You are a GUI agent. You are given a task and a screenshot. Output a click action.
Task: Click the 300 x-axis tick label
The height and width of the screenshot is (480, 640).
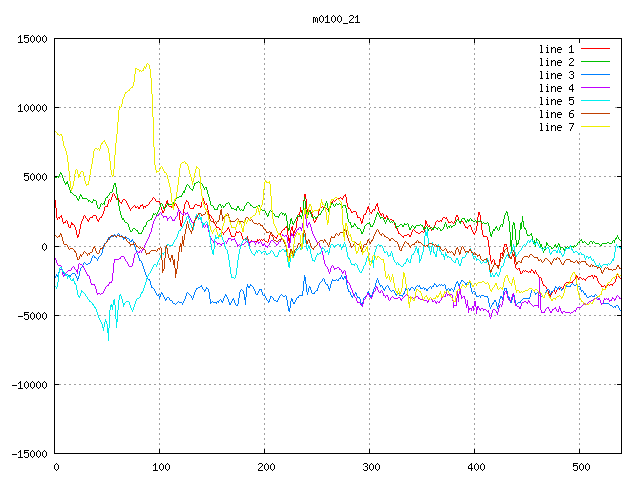coord(370,467)
